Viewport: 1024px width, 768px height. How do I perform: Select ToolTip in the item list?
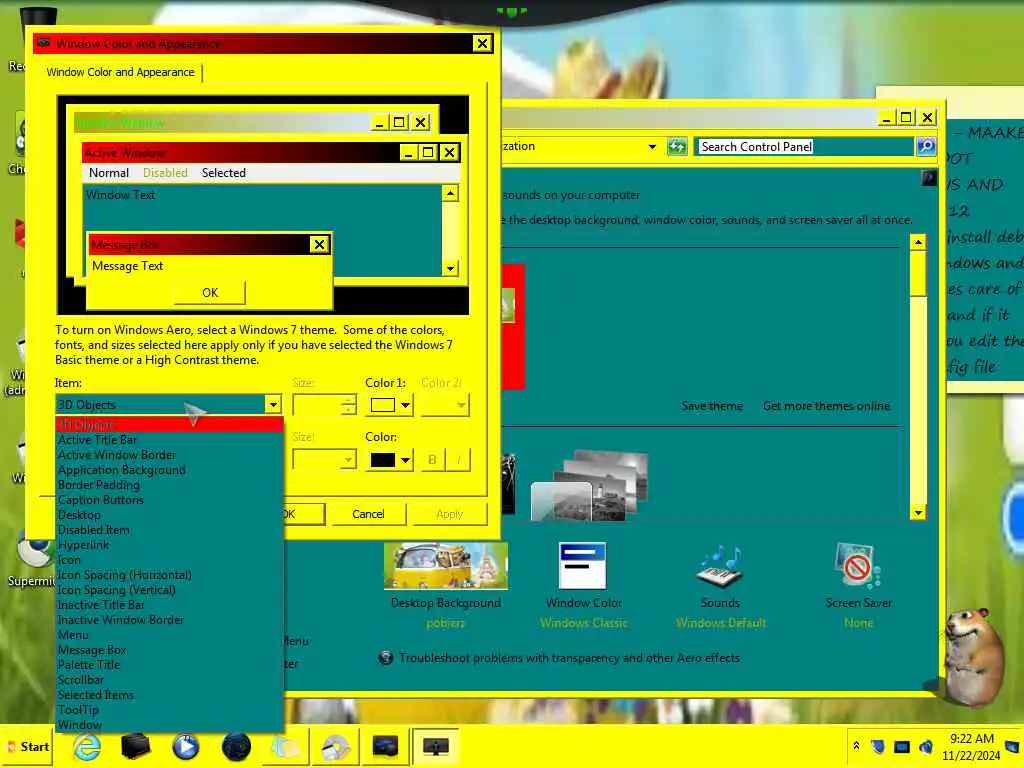(x=170, y=710)
